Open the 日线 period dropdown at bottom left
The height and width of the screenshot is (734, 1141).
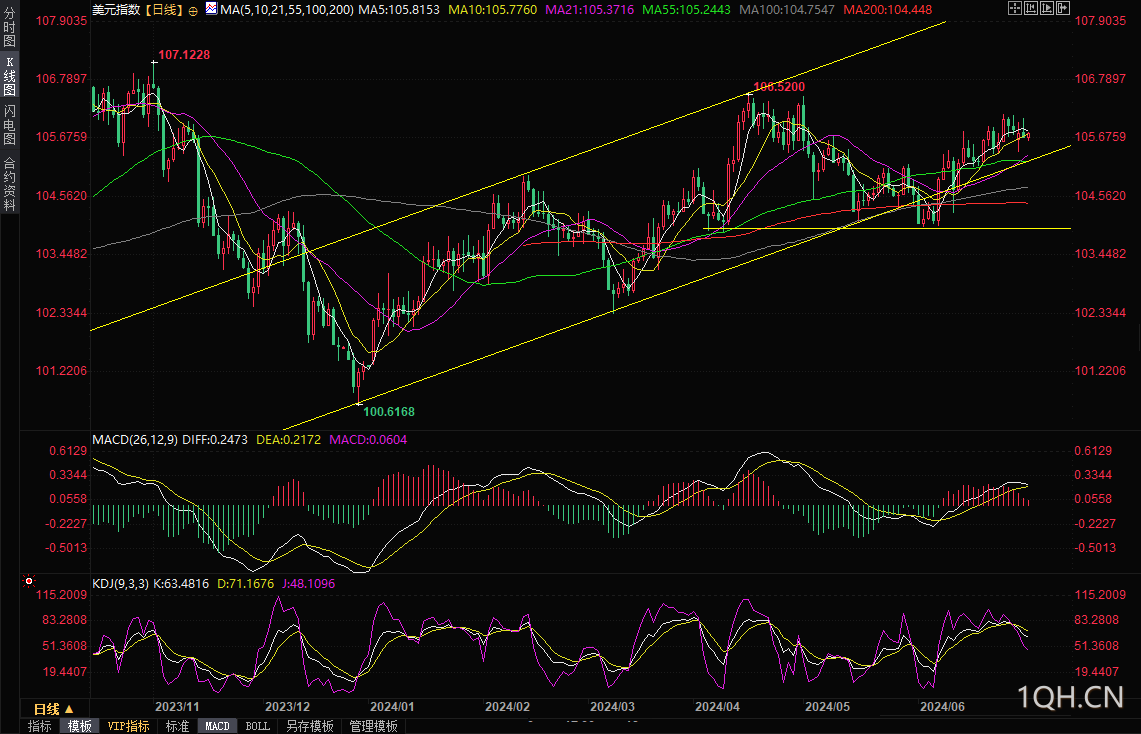pyautogui.click(x=54, y=709)
